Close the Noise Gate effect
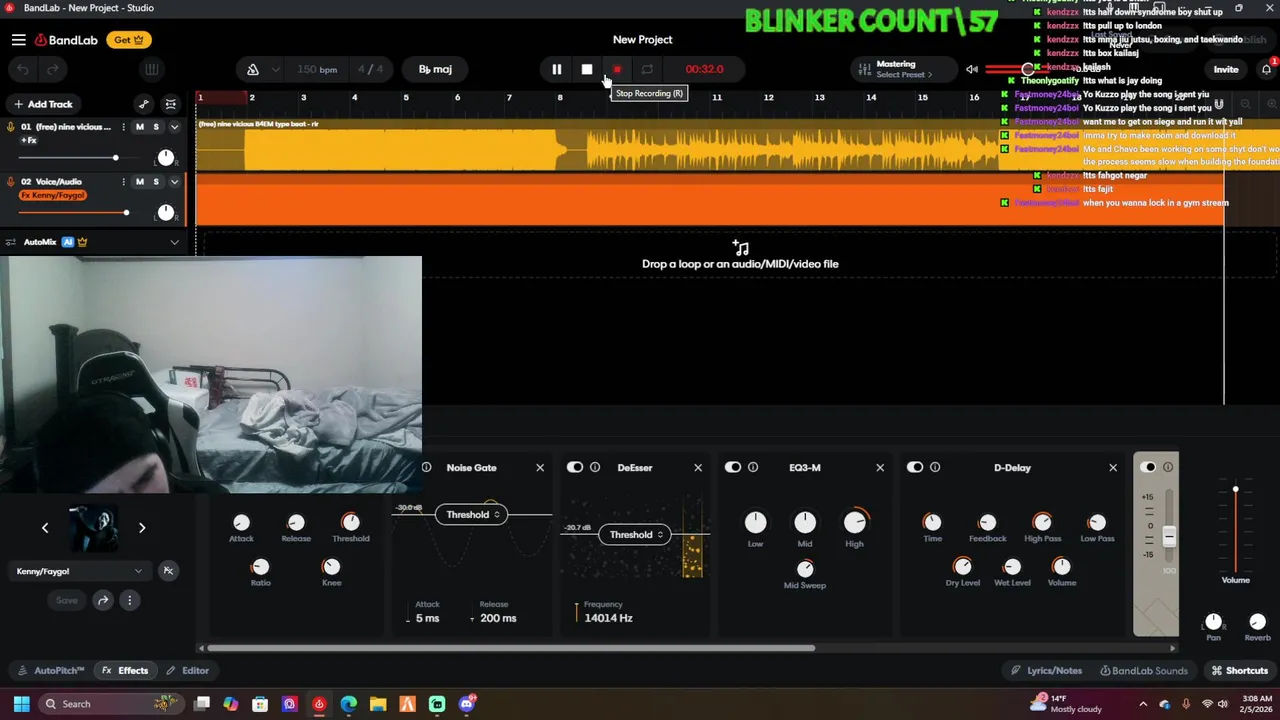 point(540,468)
